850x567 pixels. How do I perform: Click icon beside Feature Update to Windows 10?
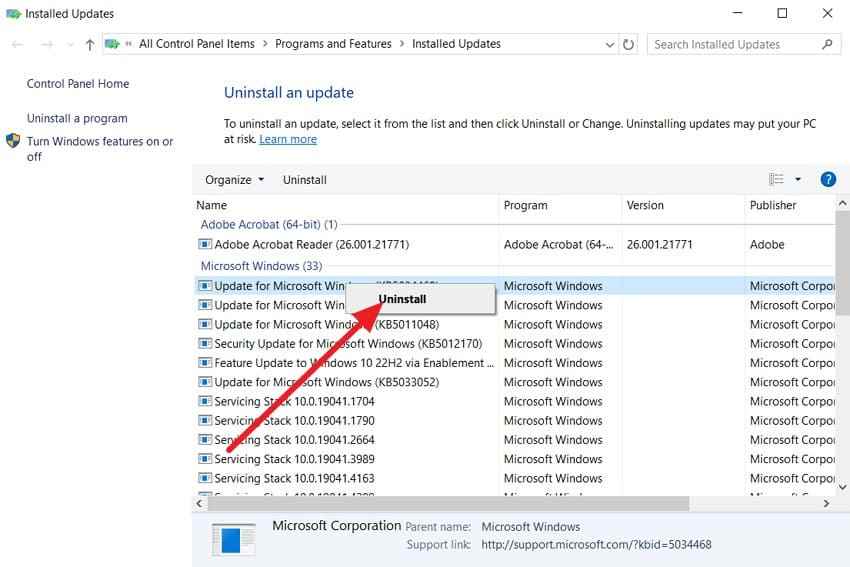pos(205,363)
